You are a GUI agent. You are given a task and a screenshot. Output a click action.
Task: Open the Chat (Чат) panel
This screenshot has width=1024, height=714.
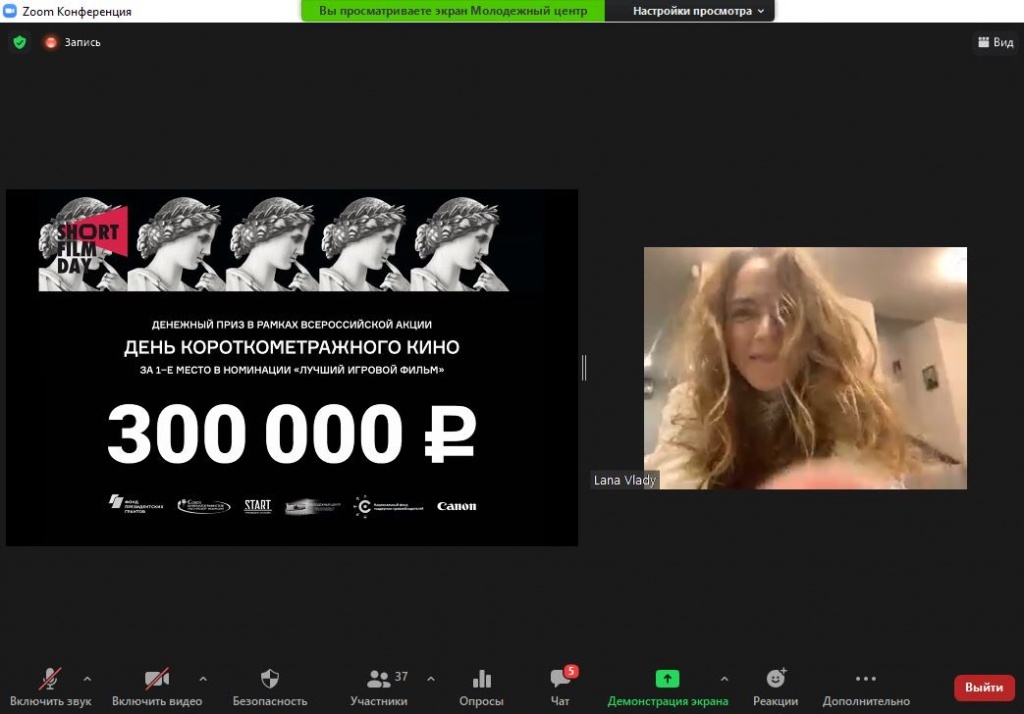560,680
